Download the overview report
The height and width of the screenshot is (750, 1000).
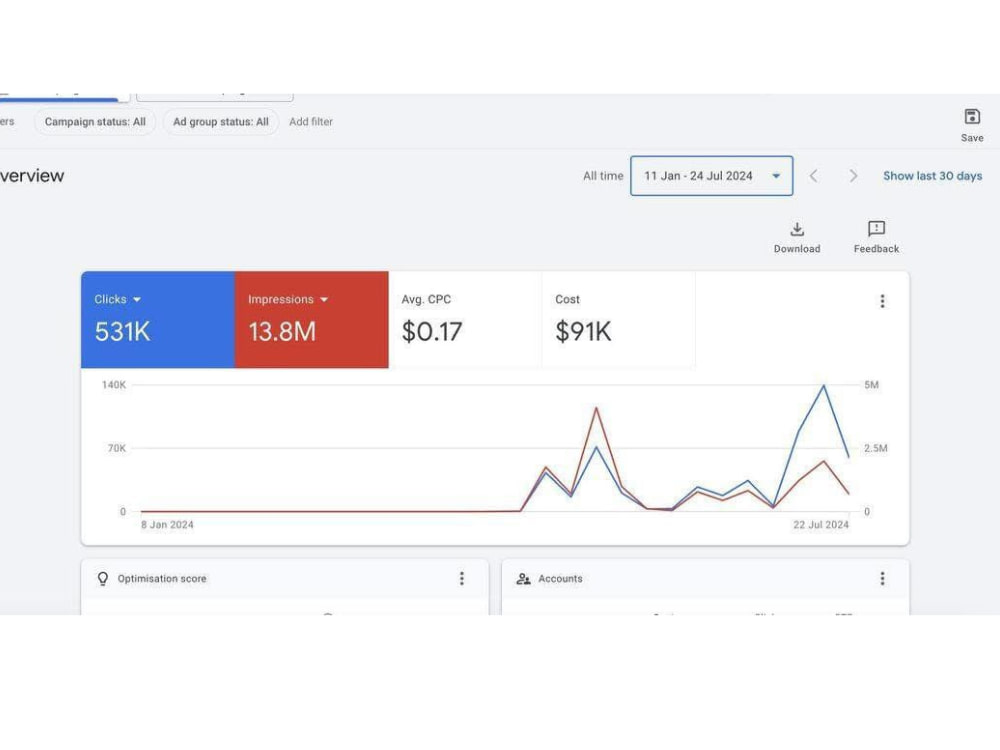click(797, 237)
